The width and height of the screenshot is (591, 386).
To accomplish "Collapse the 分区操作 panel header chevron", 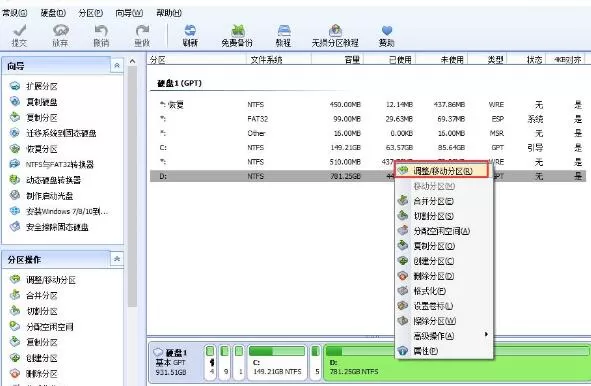I will pos(117,259).
